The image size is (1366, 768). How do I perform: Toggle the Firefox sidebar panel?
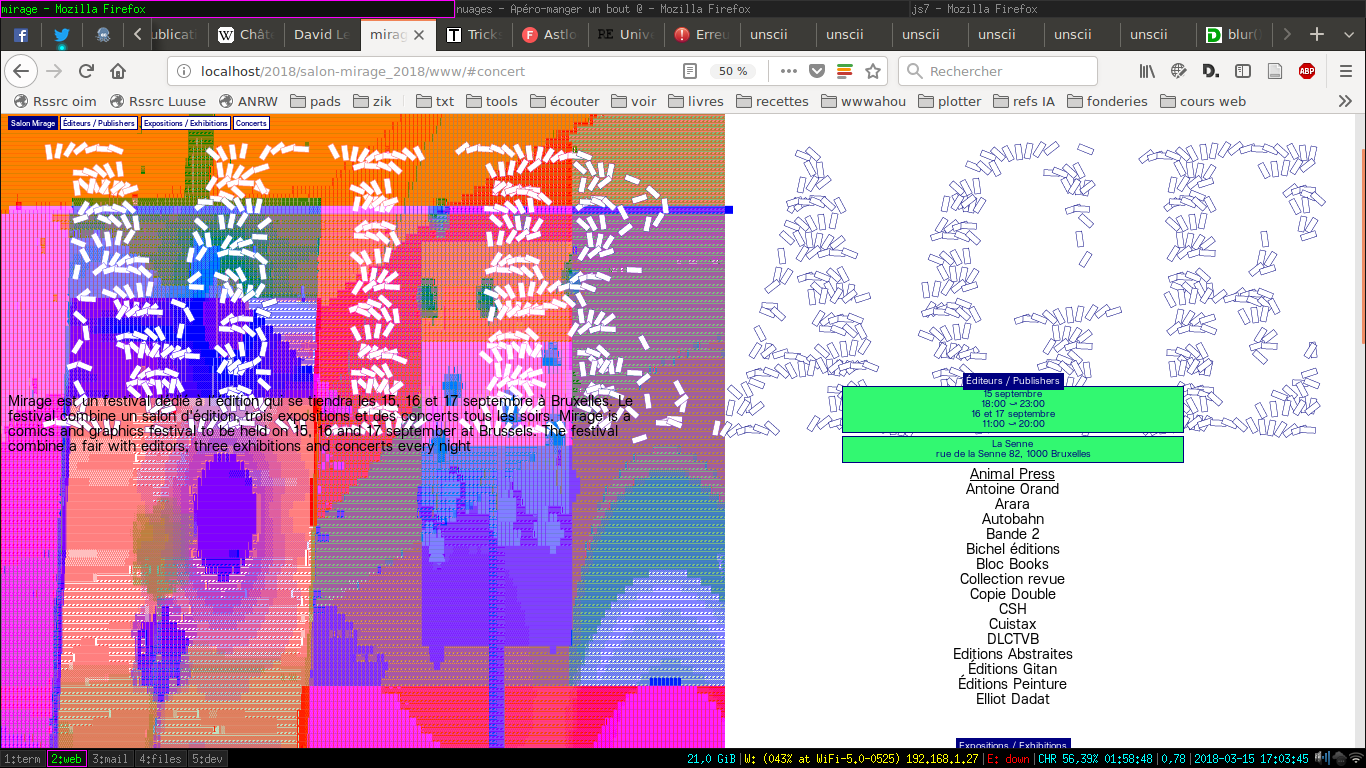click(1243, 71)
